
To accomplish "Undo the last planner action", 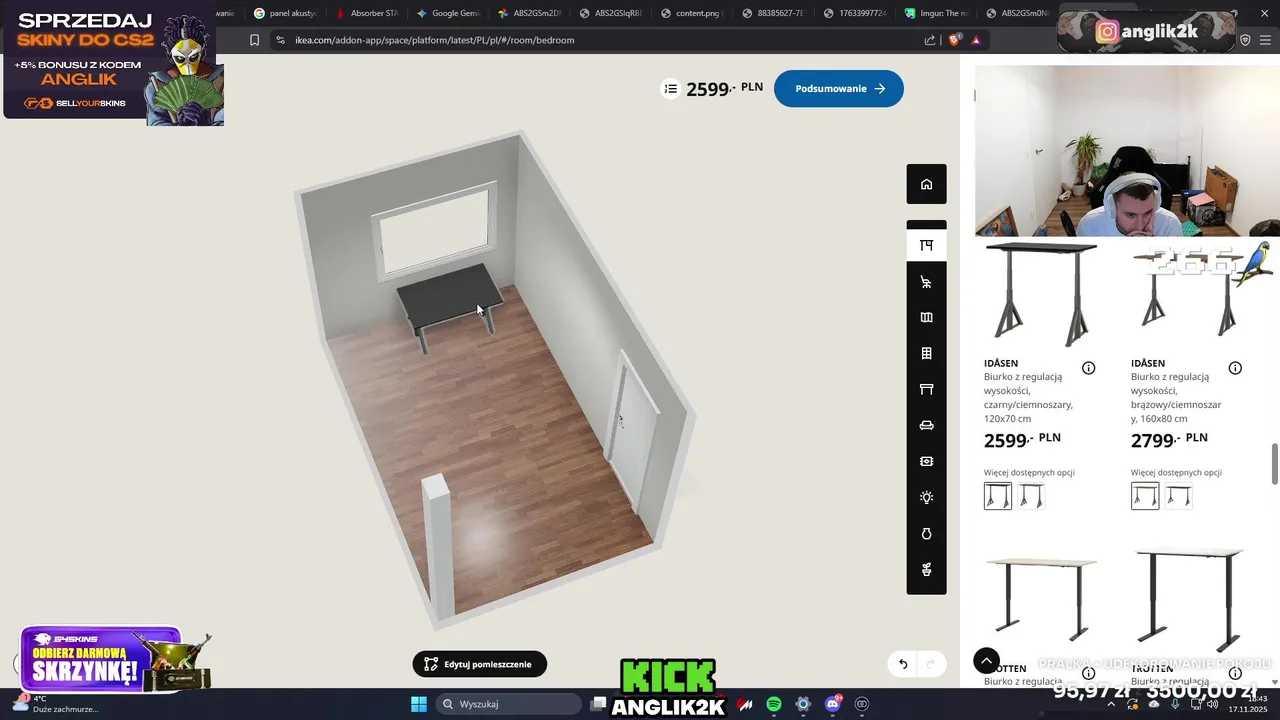I will point(903,664).
